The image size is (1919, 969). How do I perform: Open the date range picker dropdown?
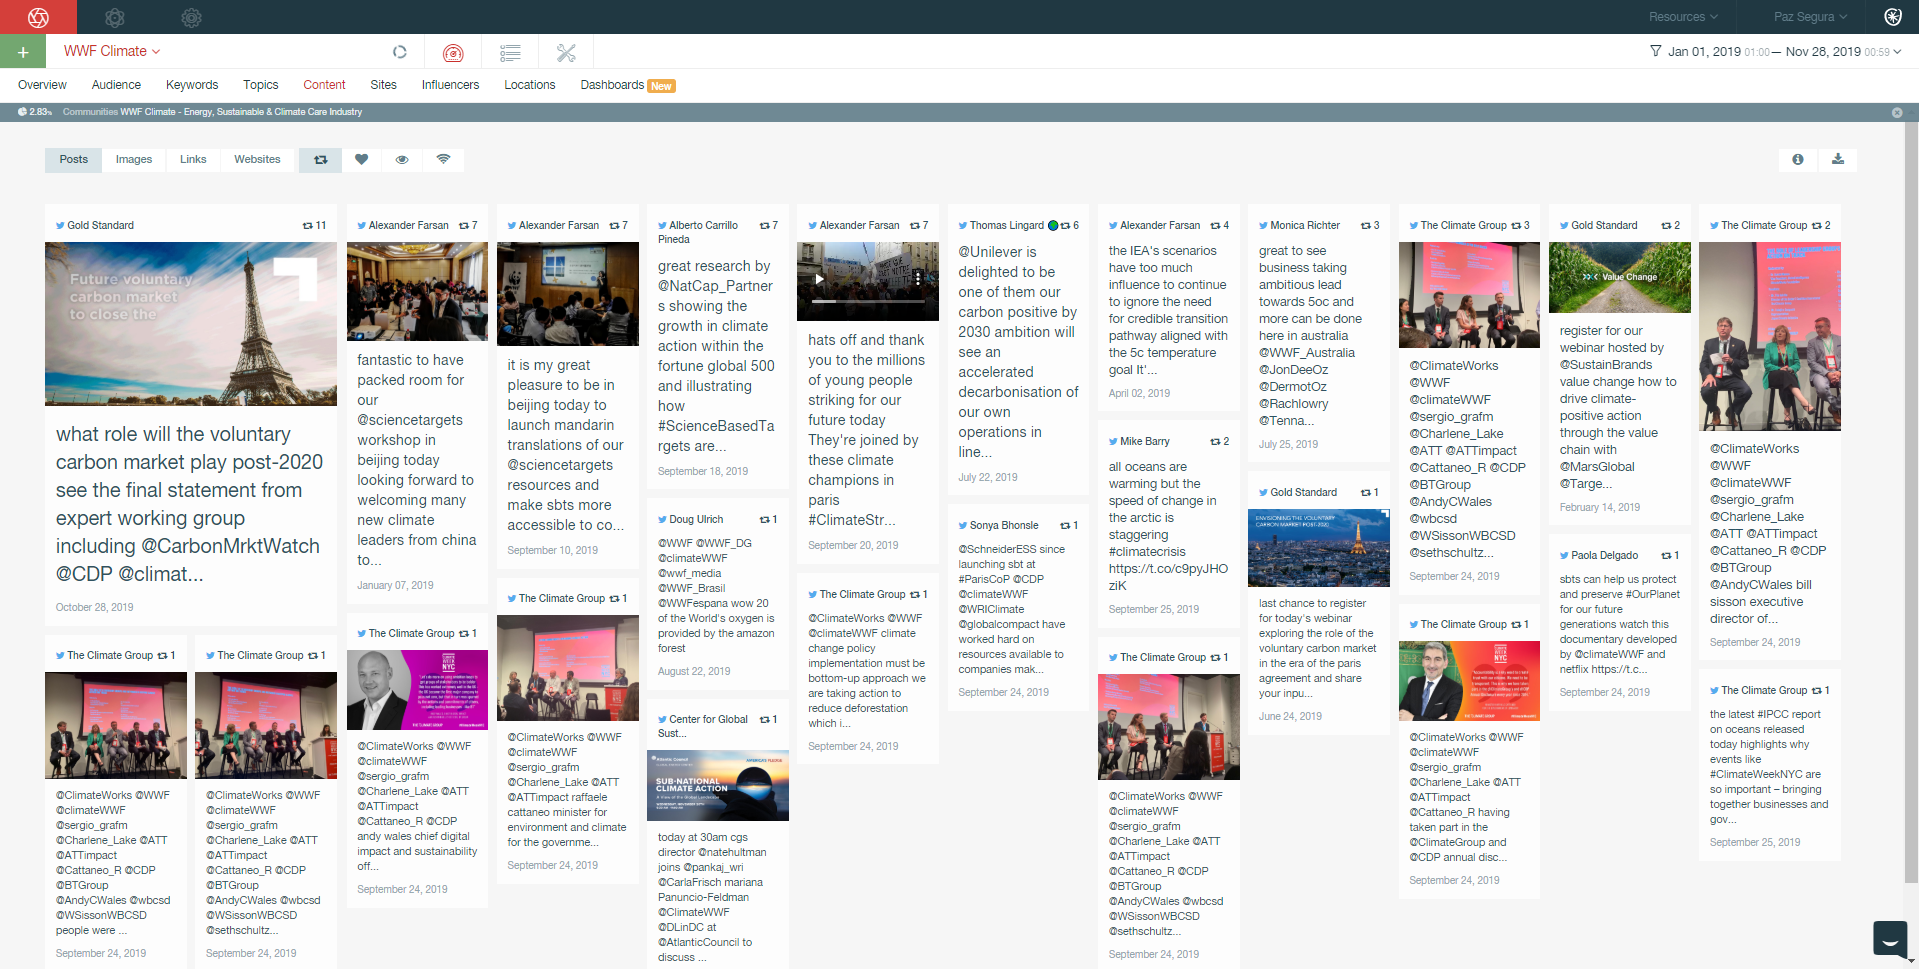1785,52
